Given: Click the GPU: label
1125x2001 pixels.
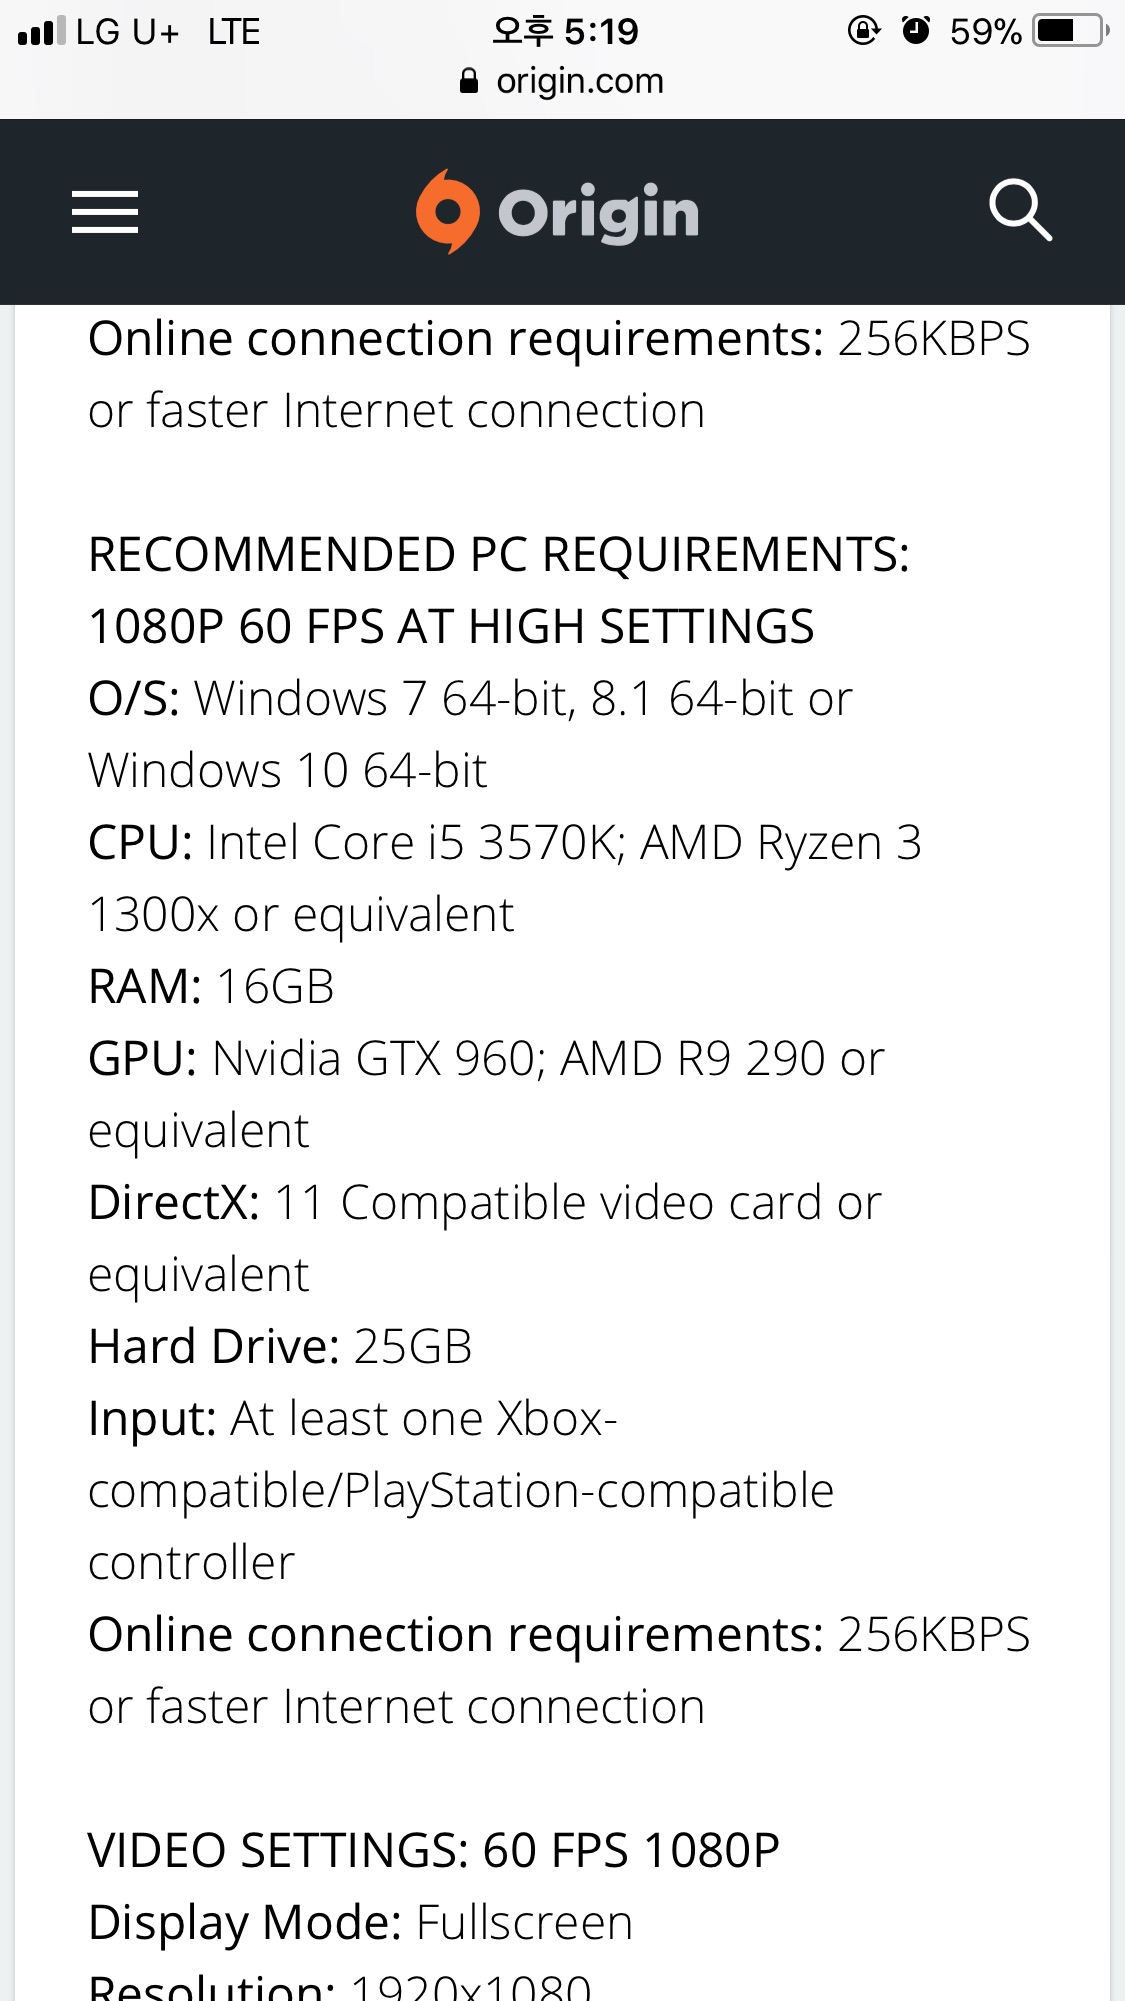Looking at the screenshot, I should (x=142, y=1059).
